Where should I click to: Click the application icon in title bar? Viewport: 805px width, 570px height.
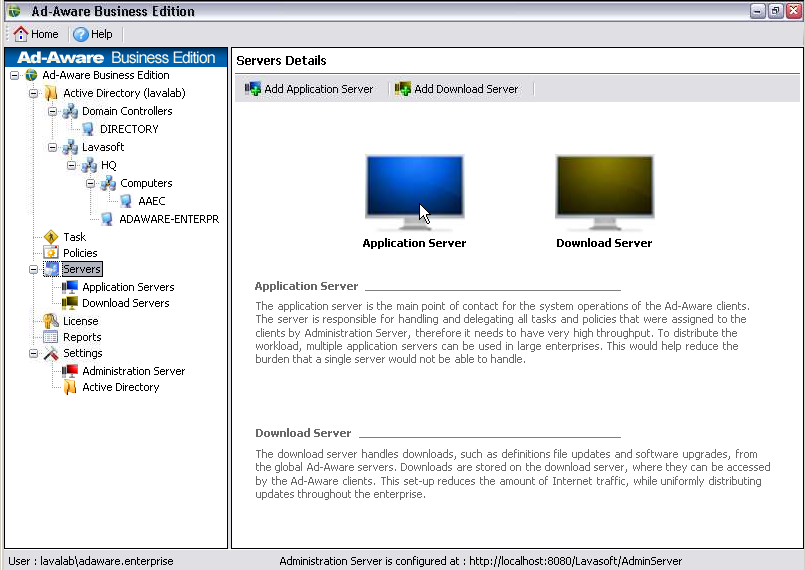point(15,11)
